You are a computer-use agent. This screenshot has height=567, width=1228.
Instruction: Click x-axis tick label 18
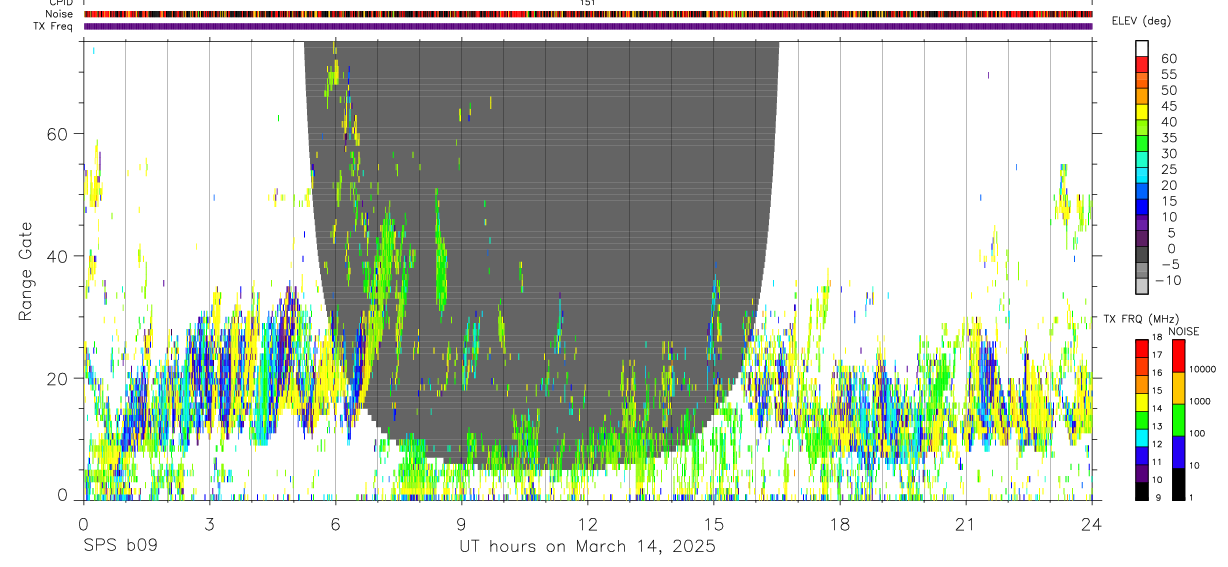(839, 525)
